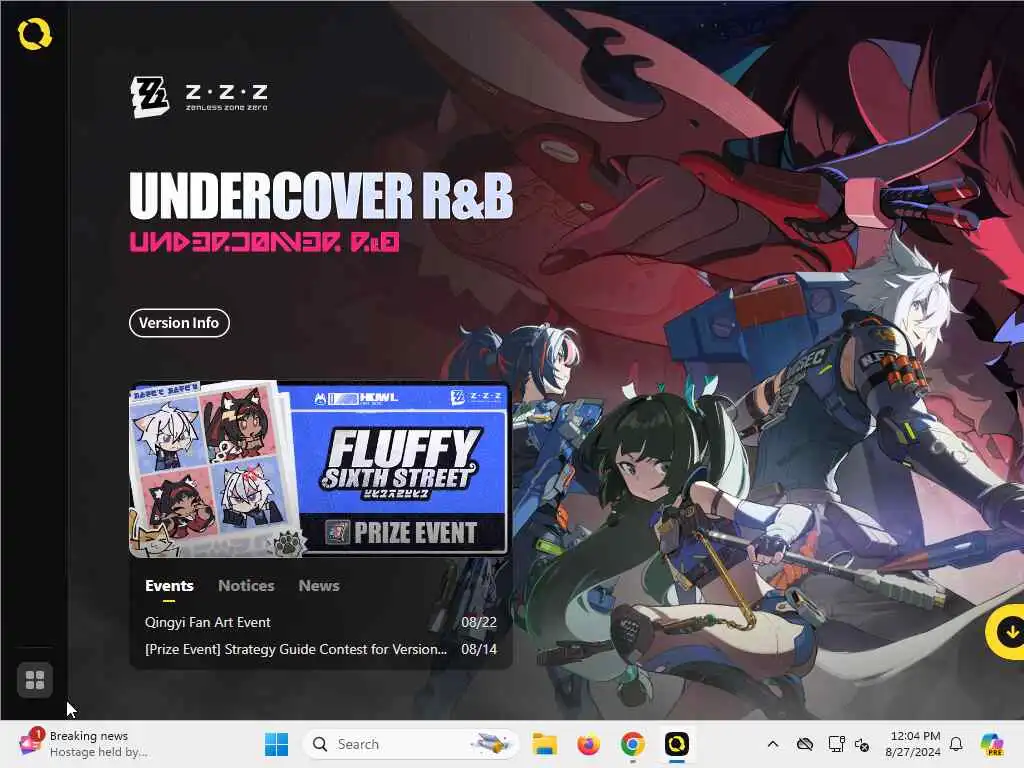Image resolution: width=1024 pixels, height=768 pixels.
Task: Click the Zenless Zone Zero logo
Action: (199, 97)
